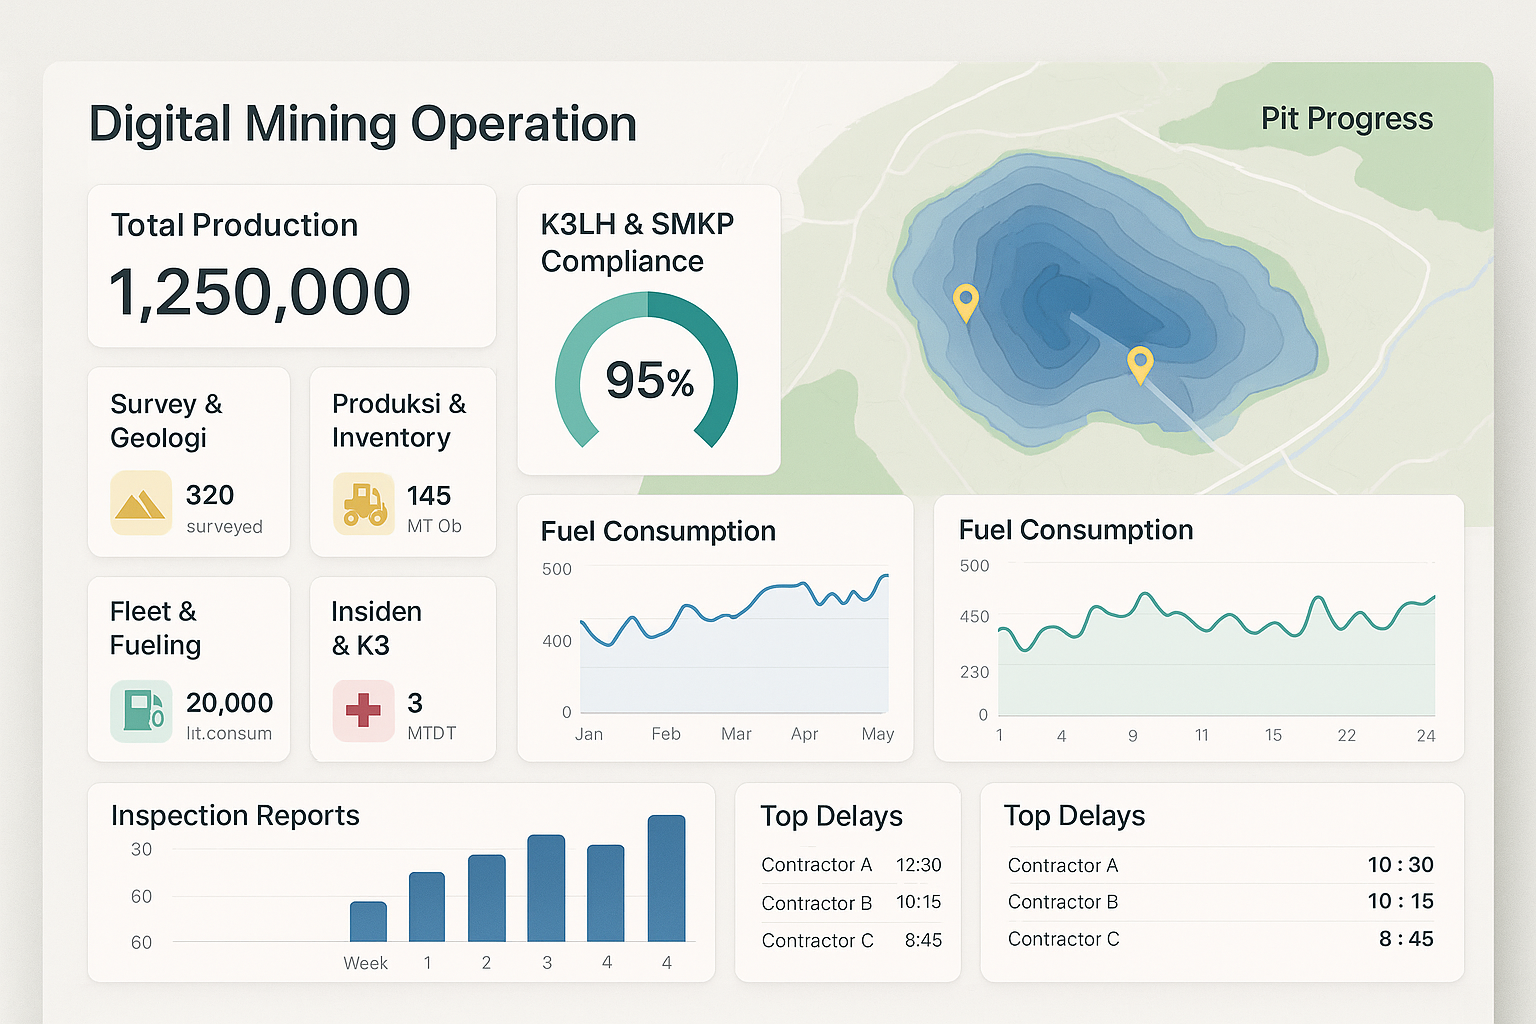The width and height of the screenshot is (1536, 1024).
Task: Select the map pin on the pit's left rim
Action: click(x=965, y=301)
